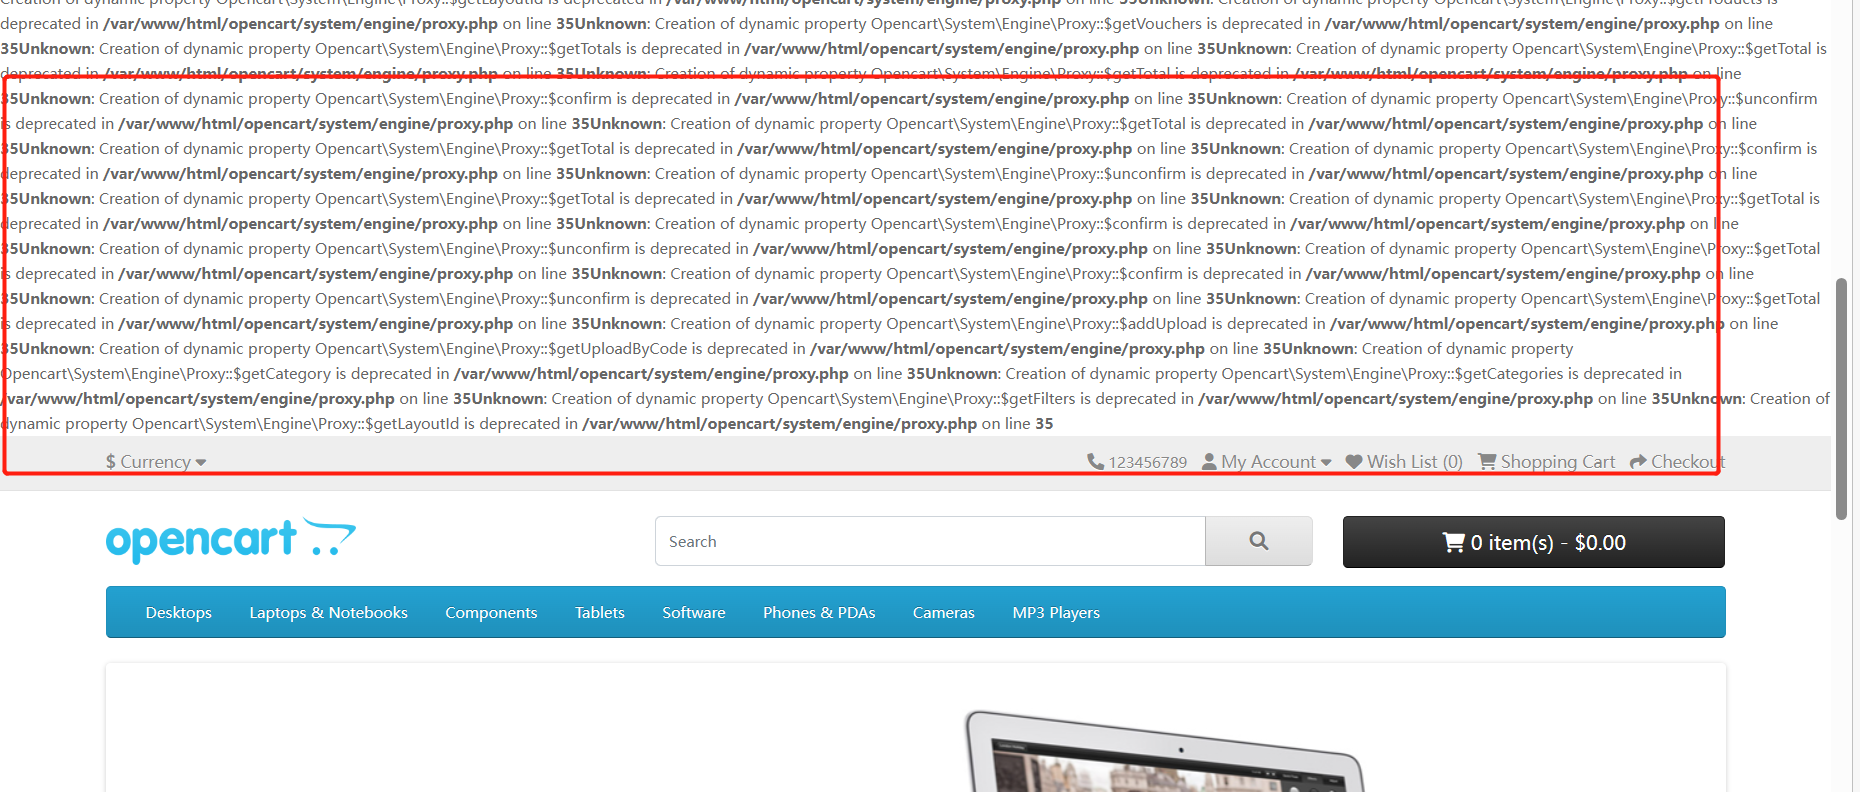The image size is (1860, 792).
Task: Click the Wish List heart icon
Action: (1354, 462)
